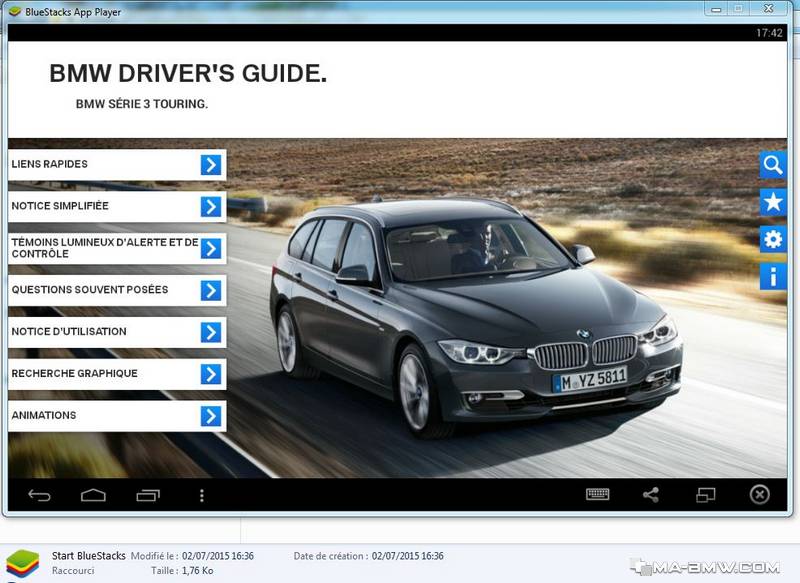
Task: Click the circled X exit icon
Action: [x=760, y=494]
